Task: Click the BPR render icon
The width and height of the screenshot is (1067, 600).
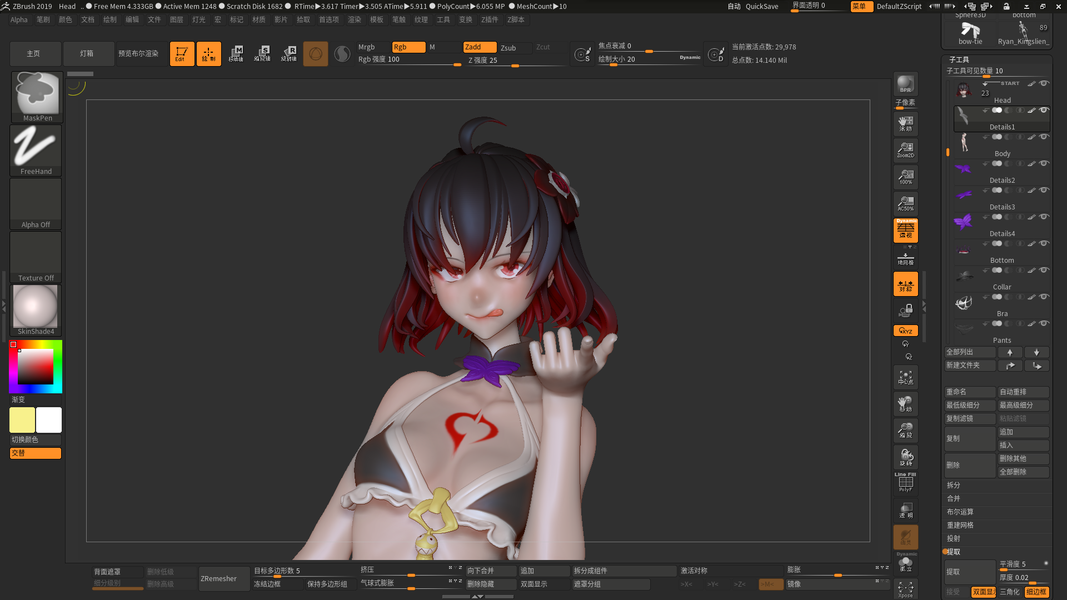Action: (x=906, y=84)
